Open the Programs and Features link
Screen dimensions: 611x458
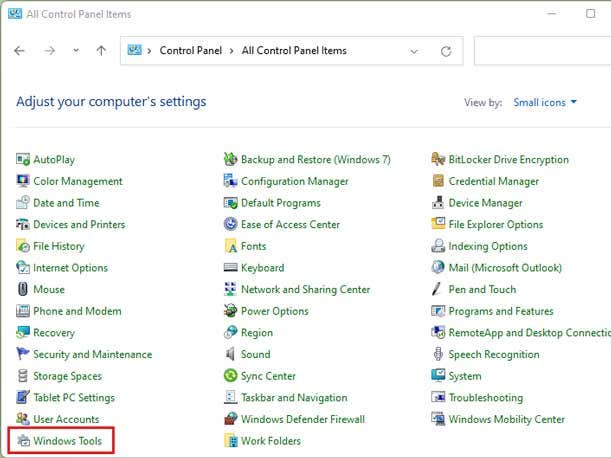click(500, 311)
